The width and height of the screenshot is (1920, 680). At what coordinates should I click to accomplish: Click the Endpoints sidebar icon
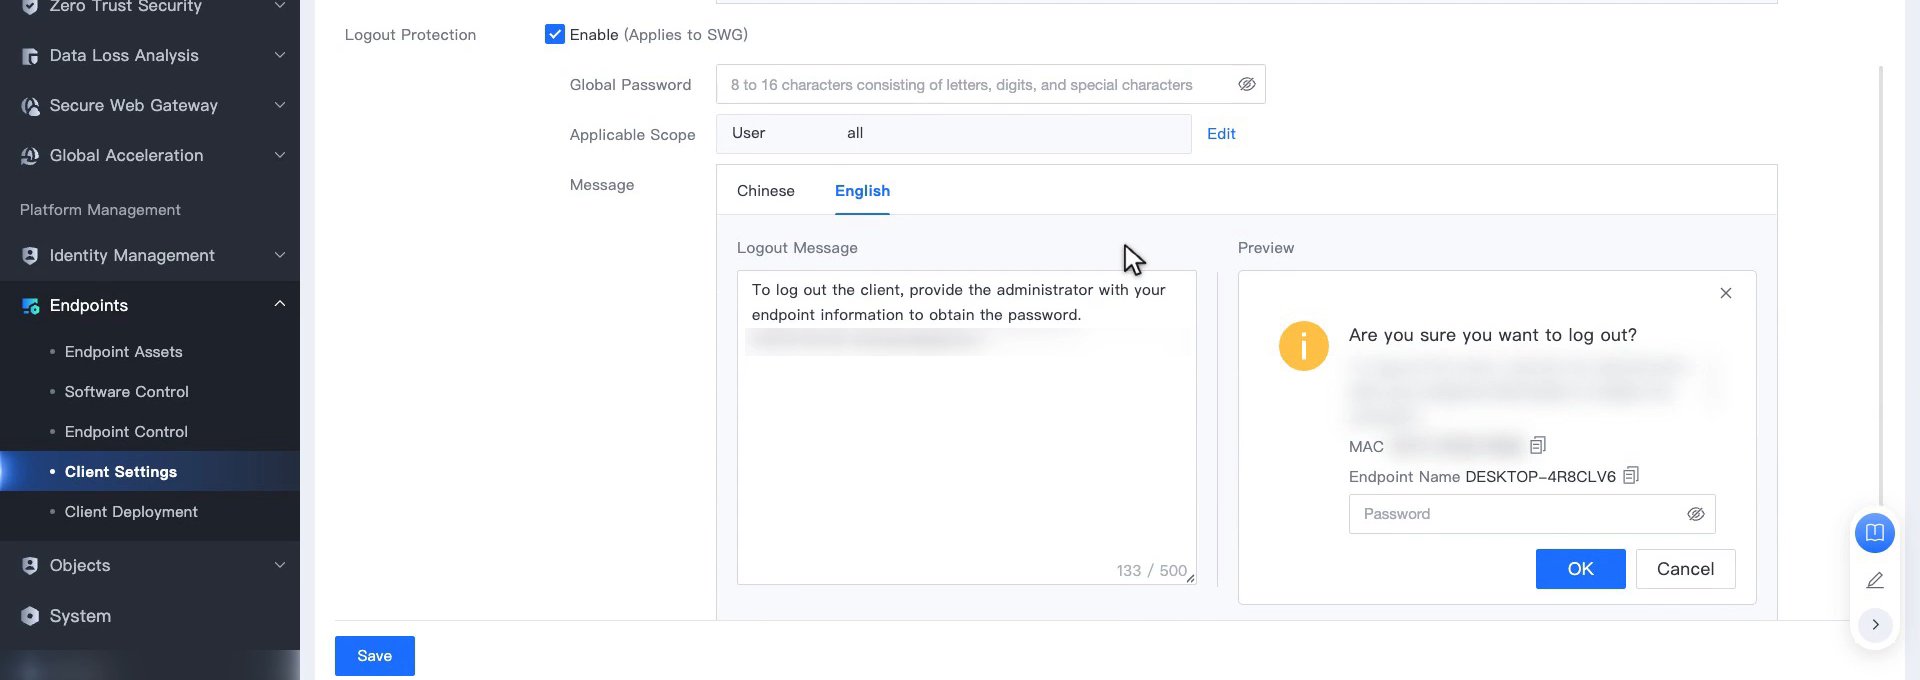30,306
